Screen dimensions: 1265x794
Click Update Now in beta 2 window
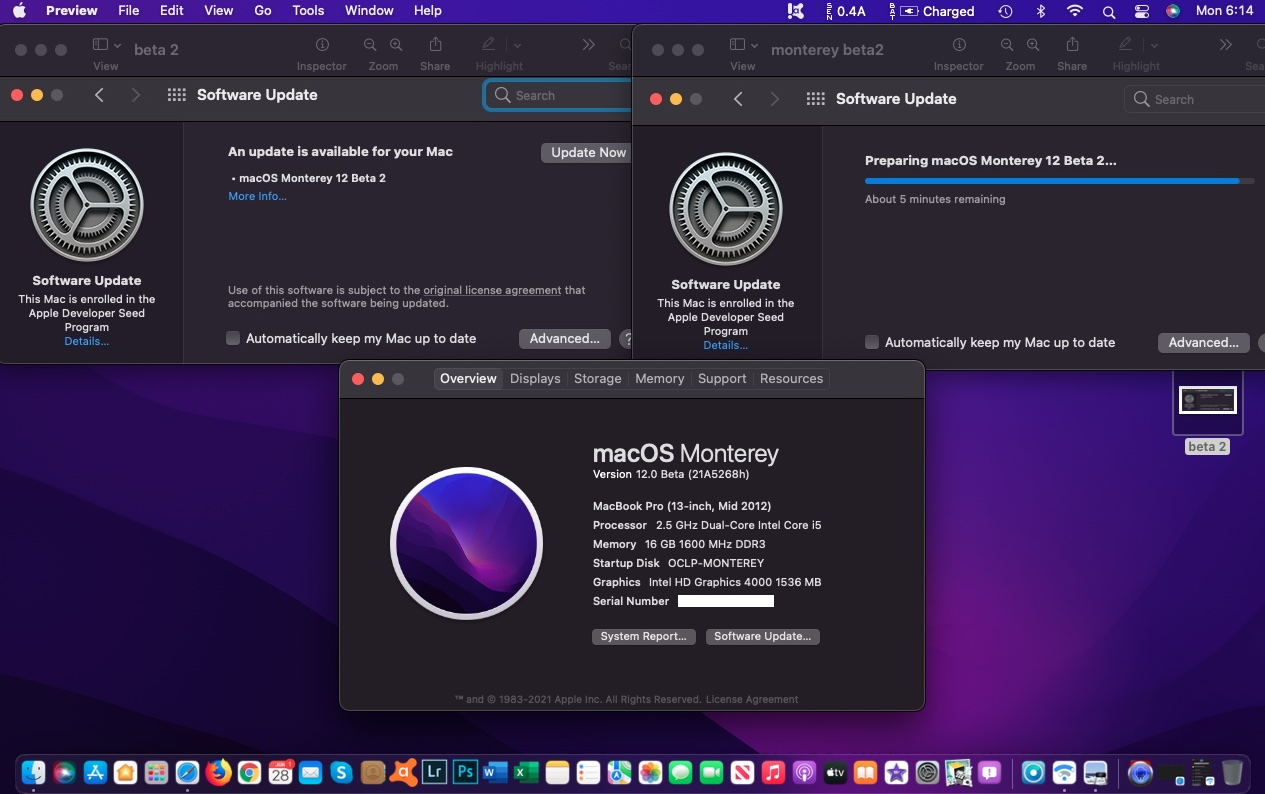coord(588,153)
